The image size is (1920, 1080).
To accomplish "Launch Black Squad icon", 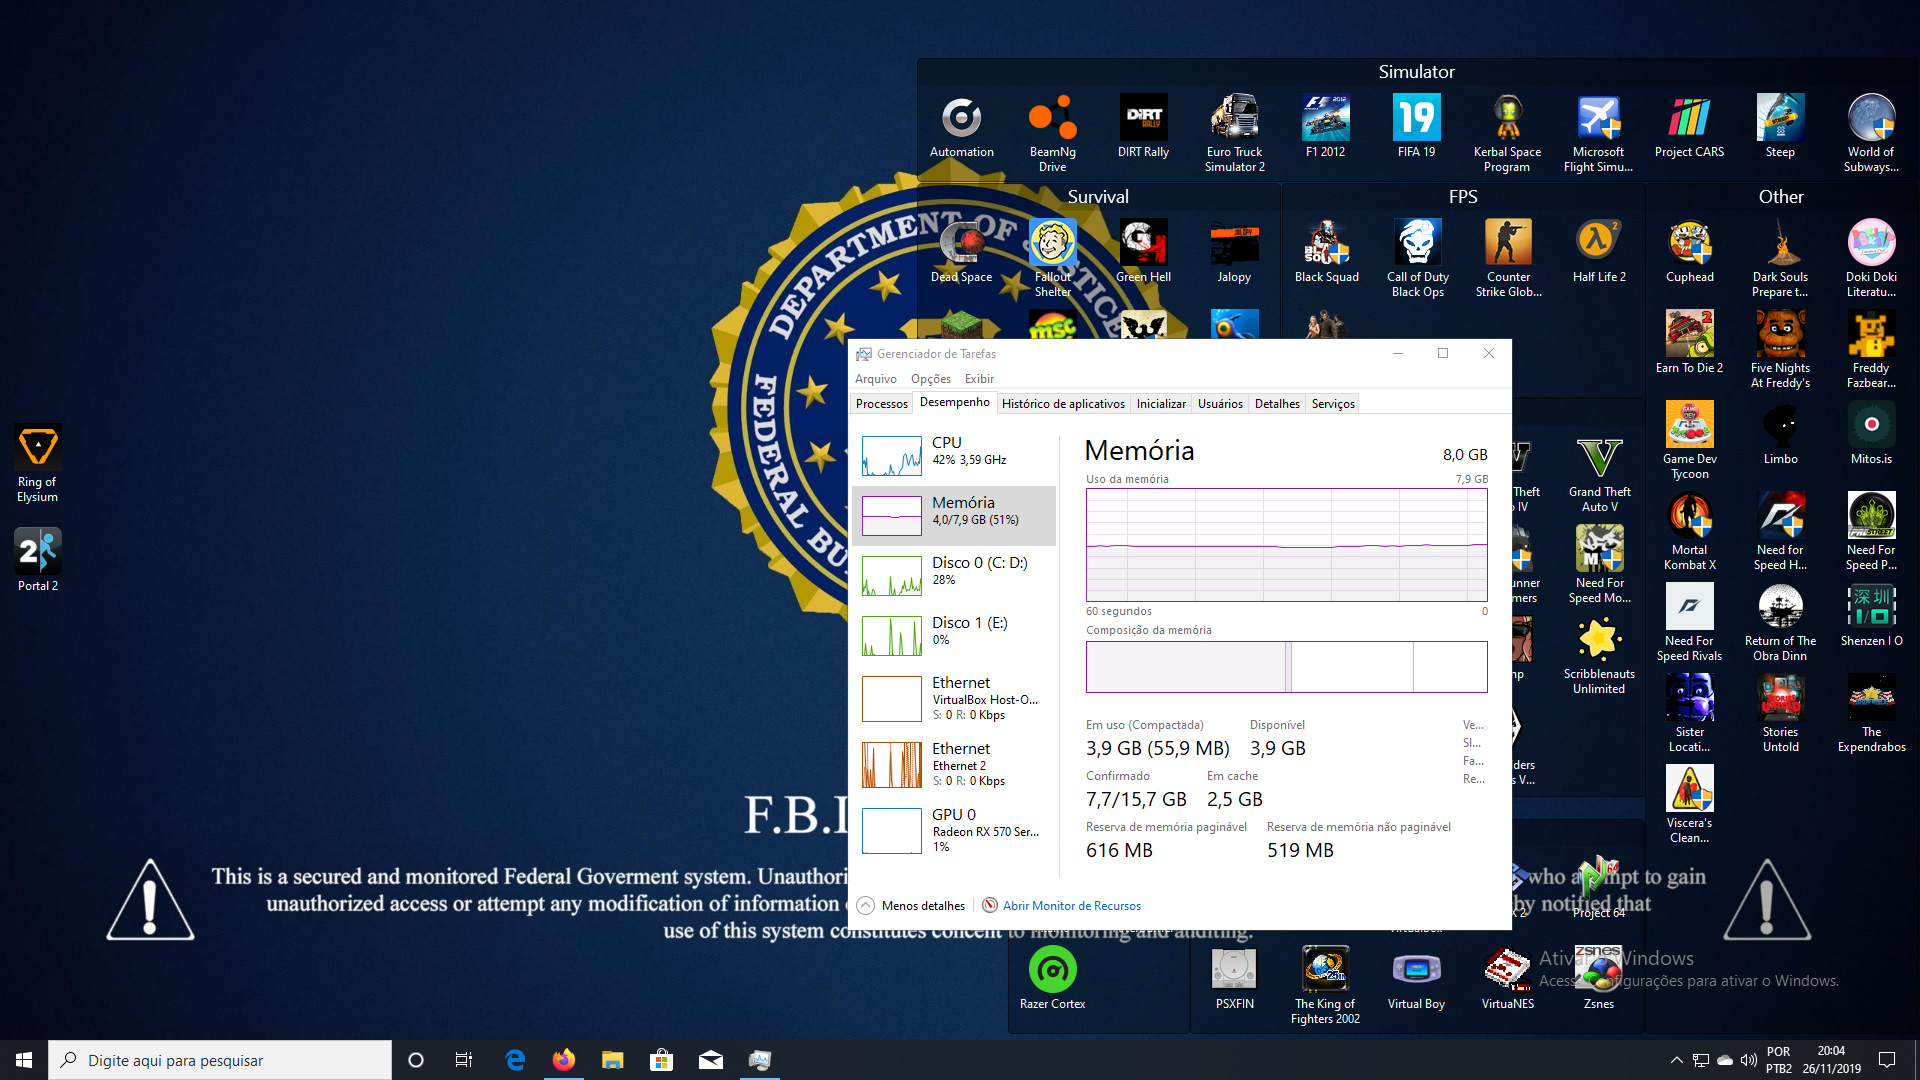I will 1326,252.
